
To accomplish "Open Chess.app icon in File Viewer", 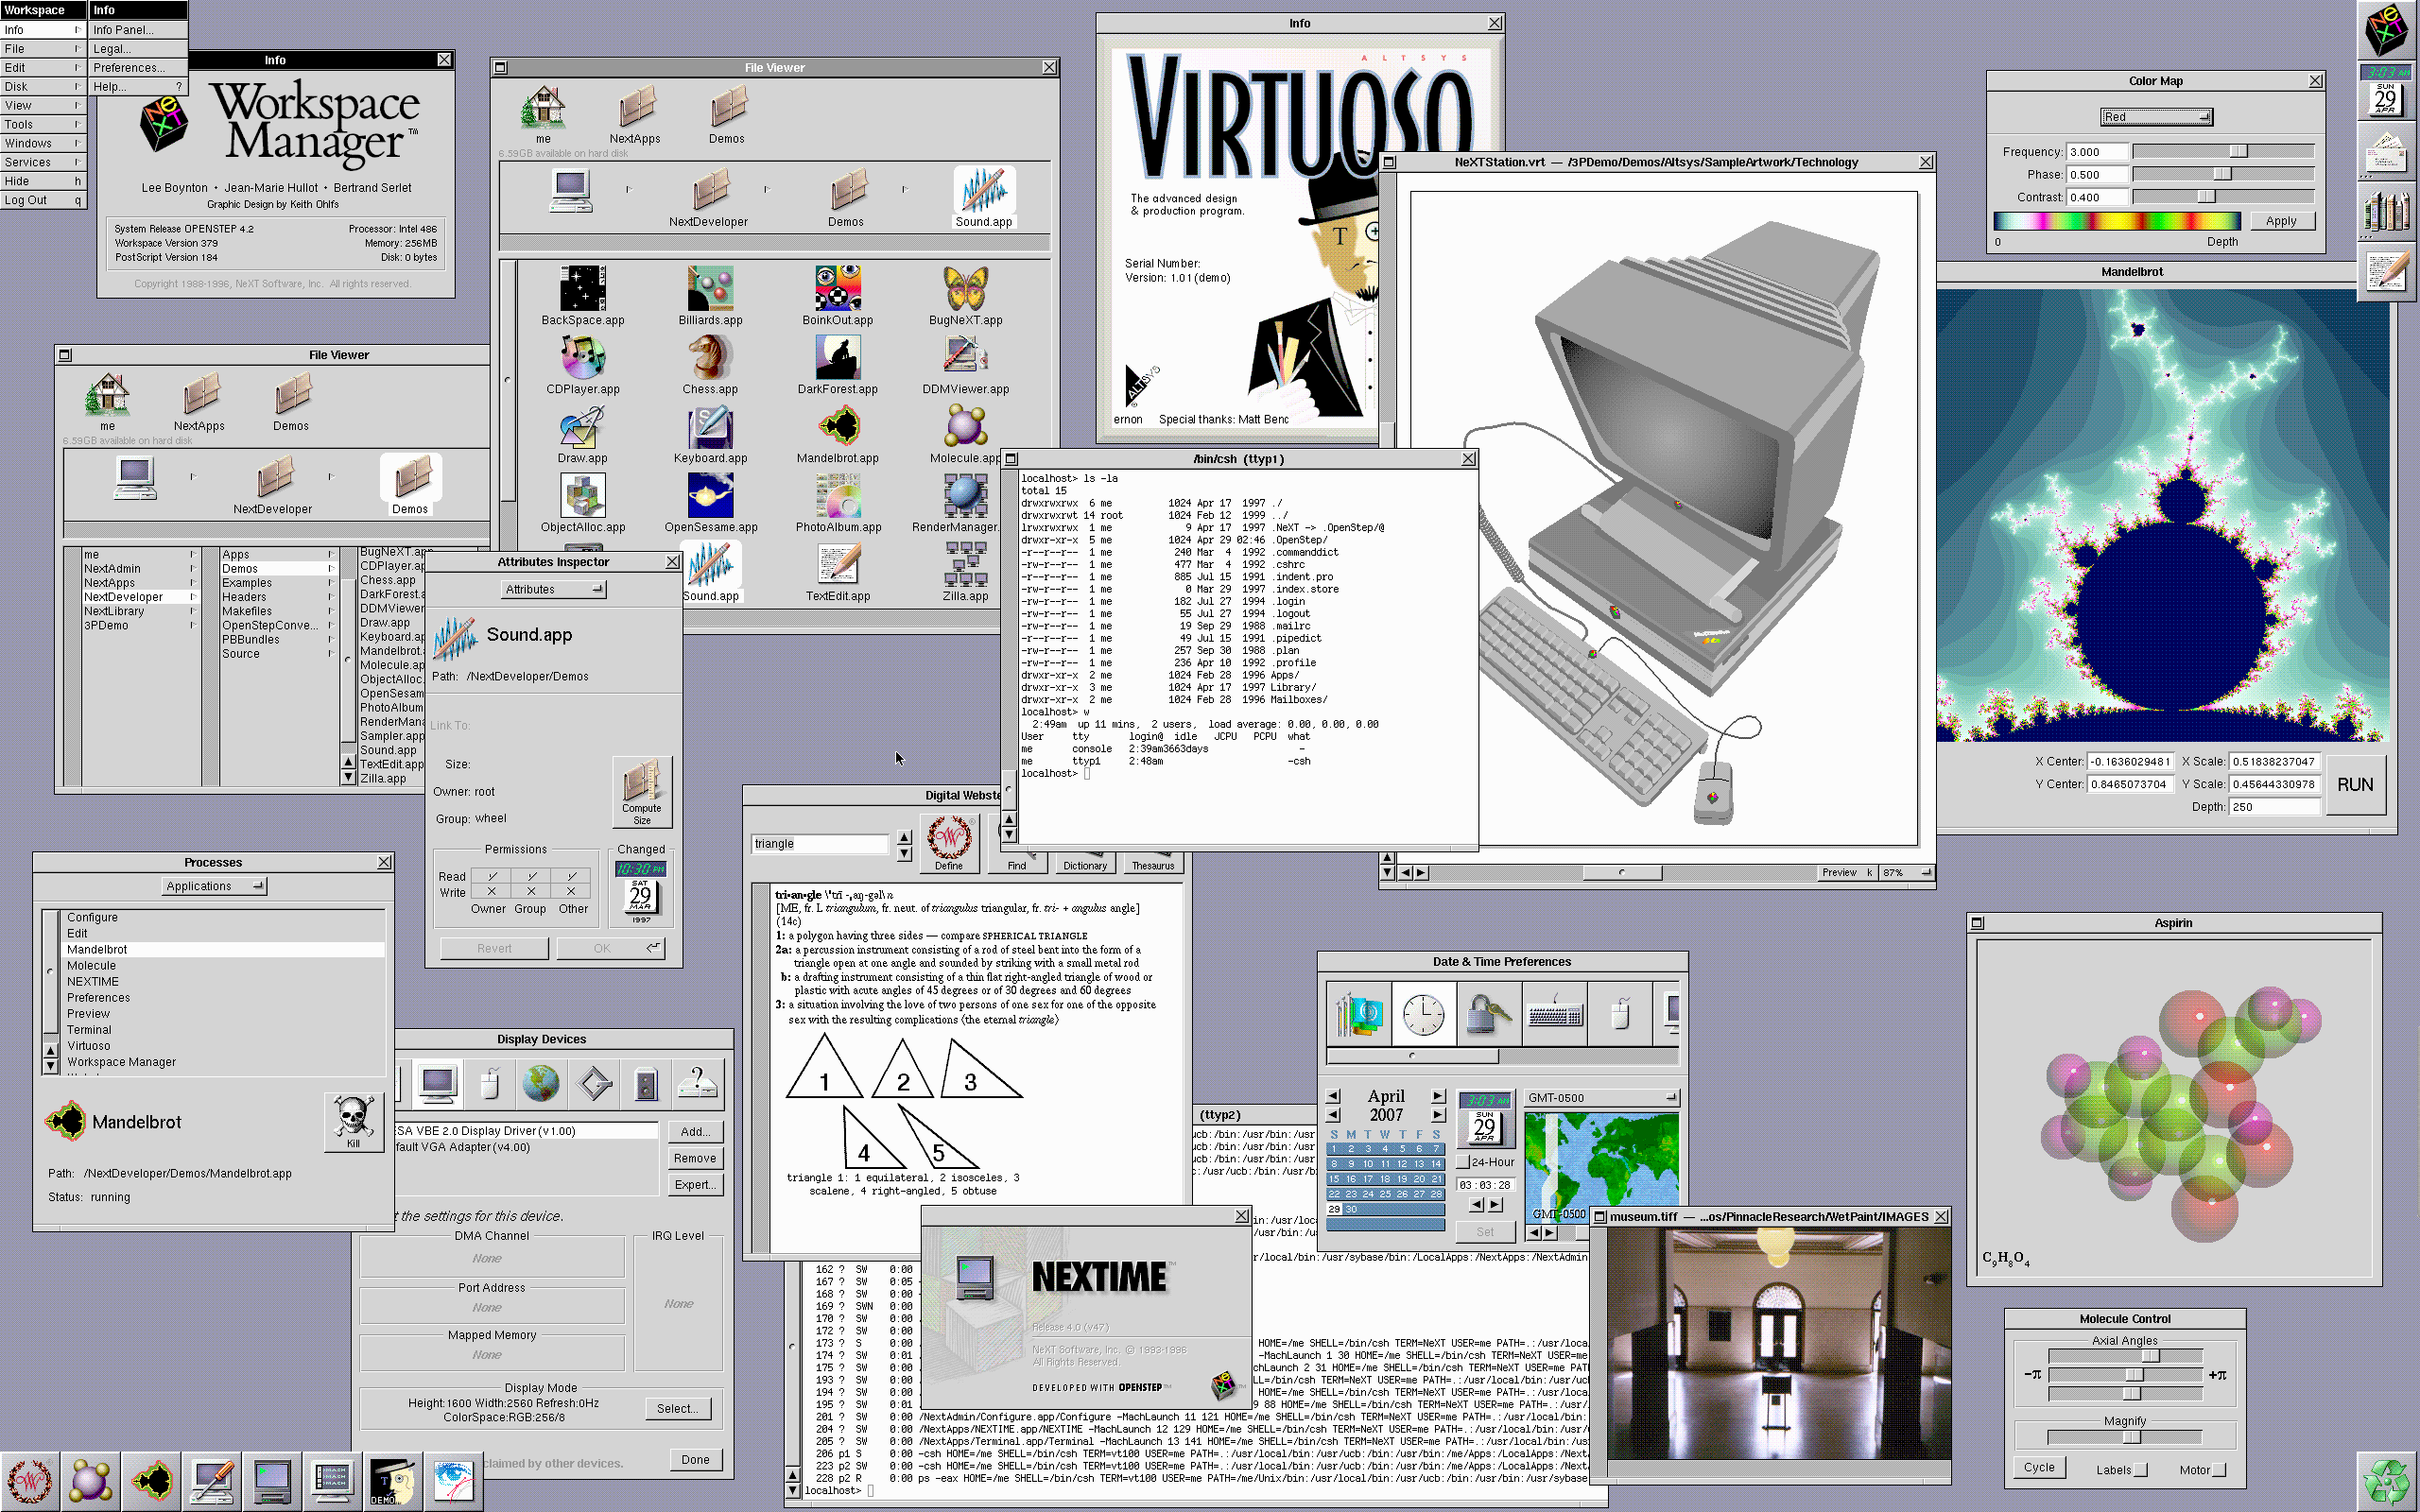I will (x=710, y=358).
